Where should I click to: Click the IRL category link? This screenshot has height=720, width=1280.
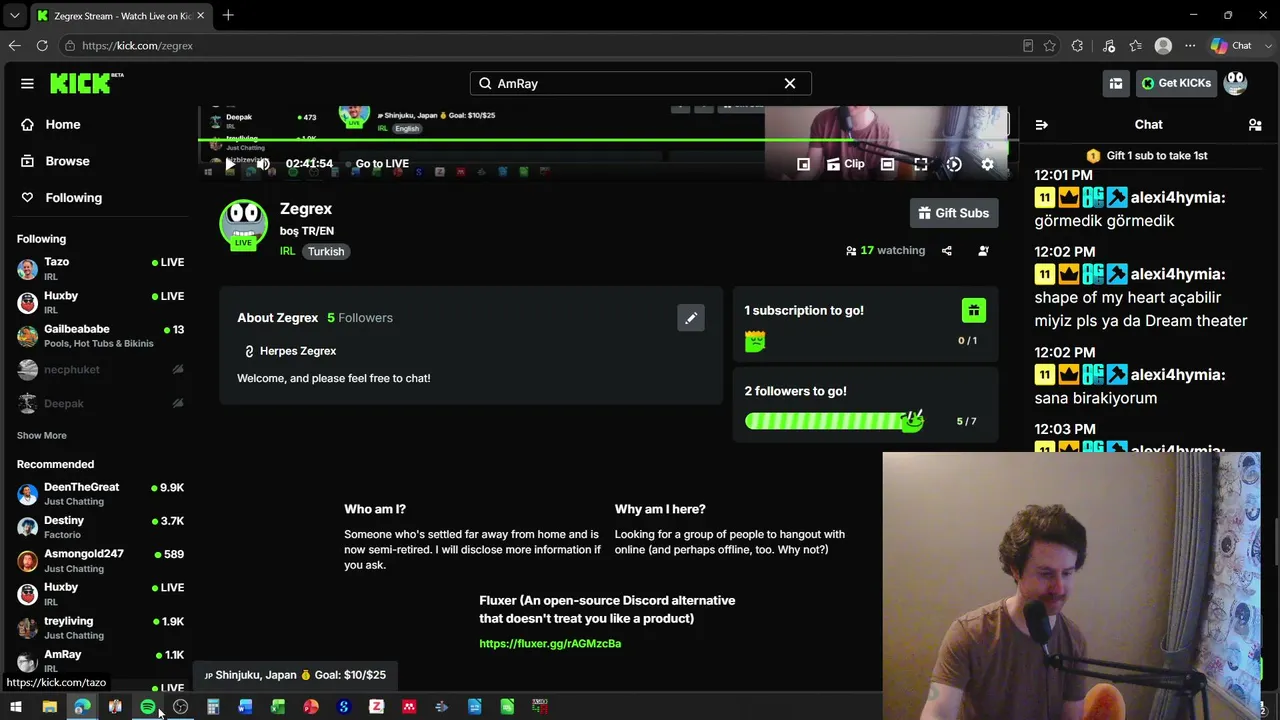click(x=287, y=251)
